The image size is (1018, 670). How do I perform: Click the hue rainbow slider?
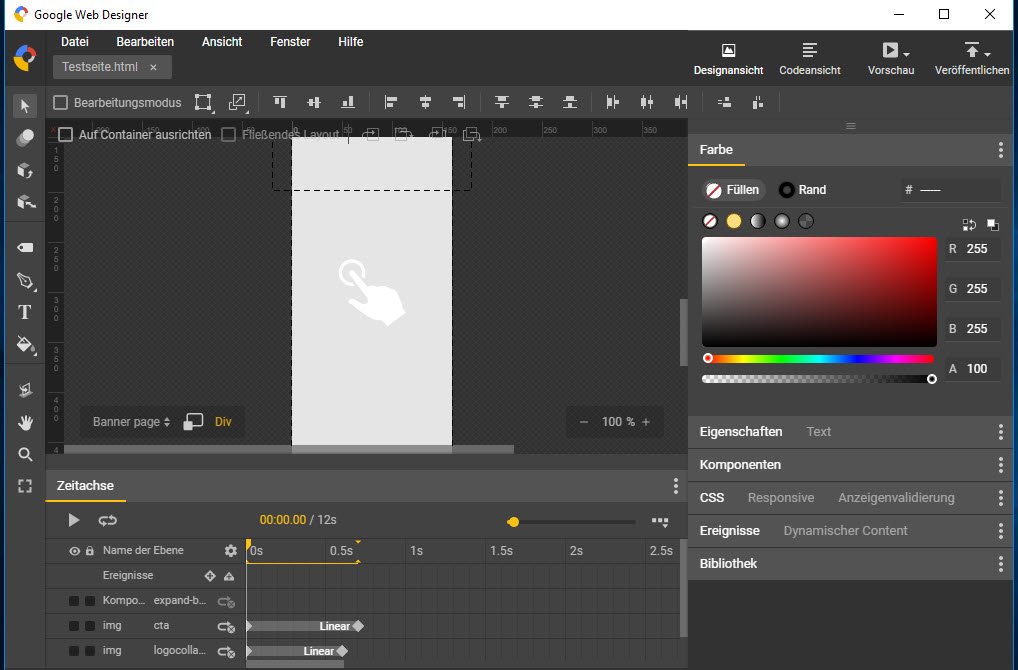coord(818,358)
